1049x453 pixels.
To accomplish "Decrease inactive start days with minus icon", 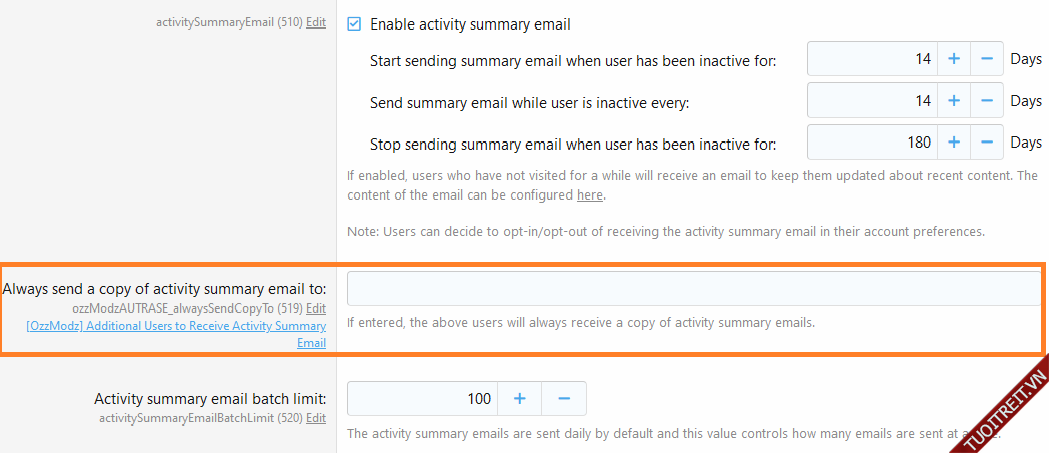I will tap(986, 59).
